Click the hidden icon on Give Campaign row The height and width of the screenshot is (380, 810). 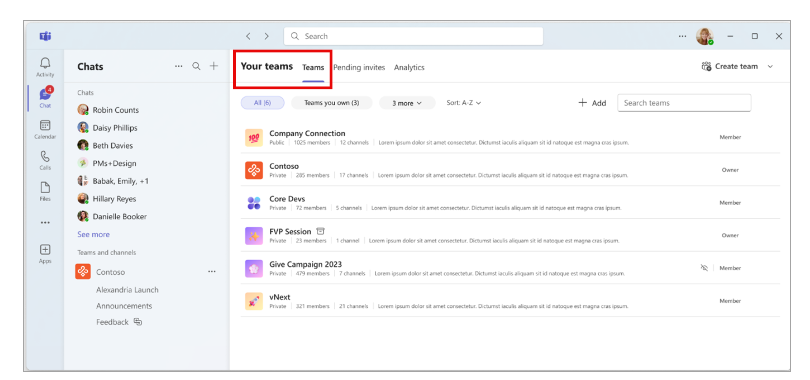coord(704,268)
